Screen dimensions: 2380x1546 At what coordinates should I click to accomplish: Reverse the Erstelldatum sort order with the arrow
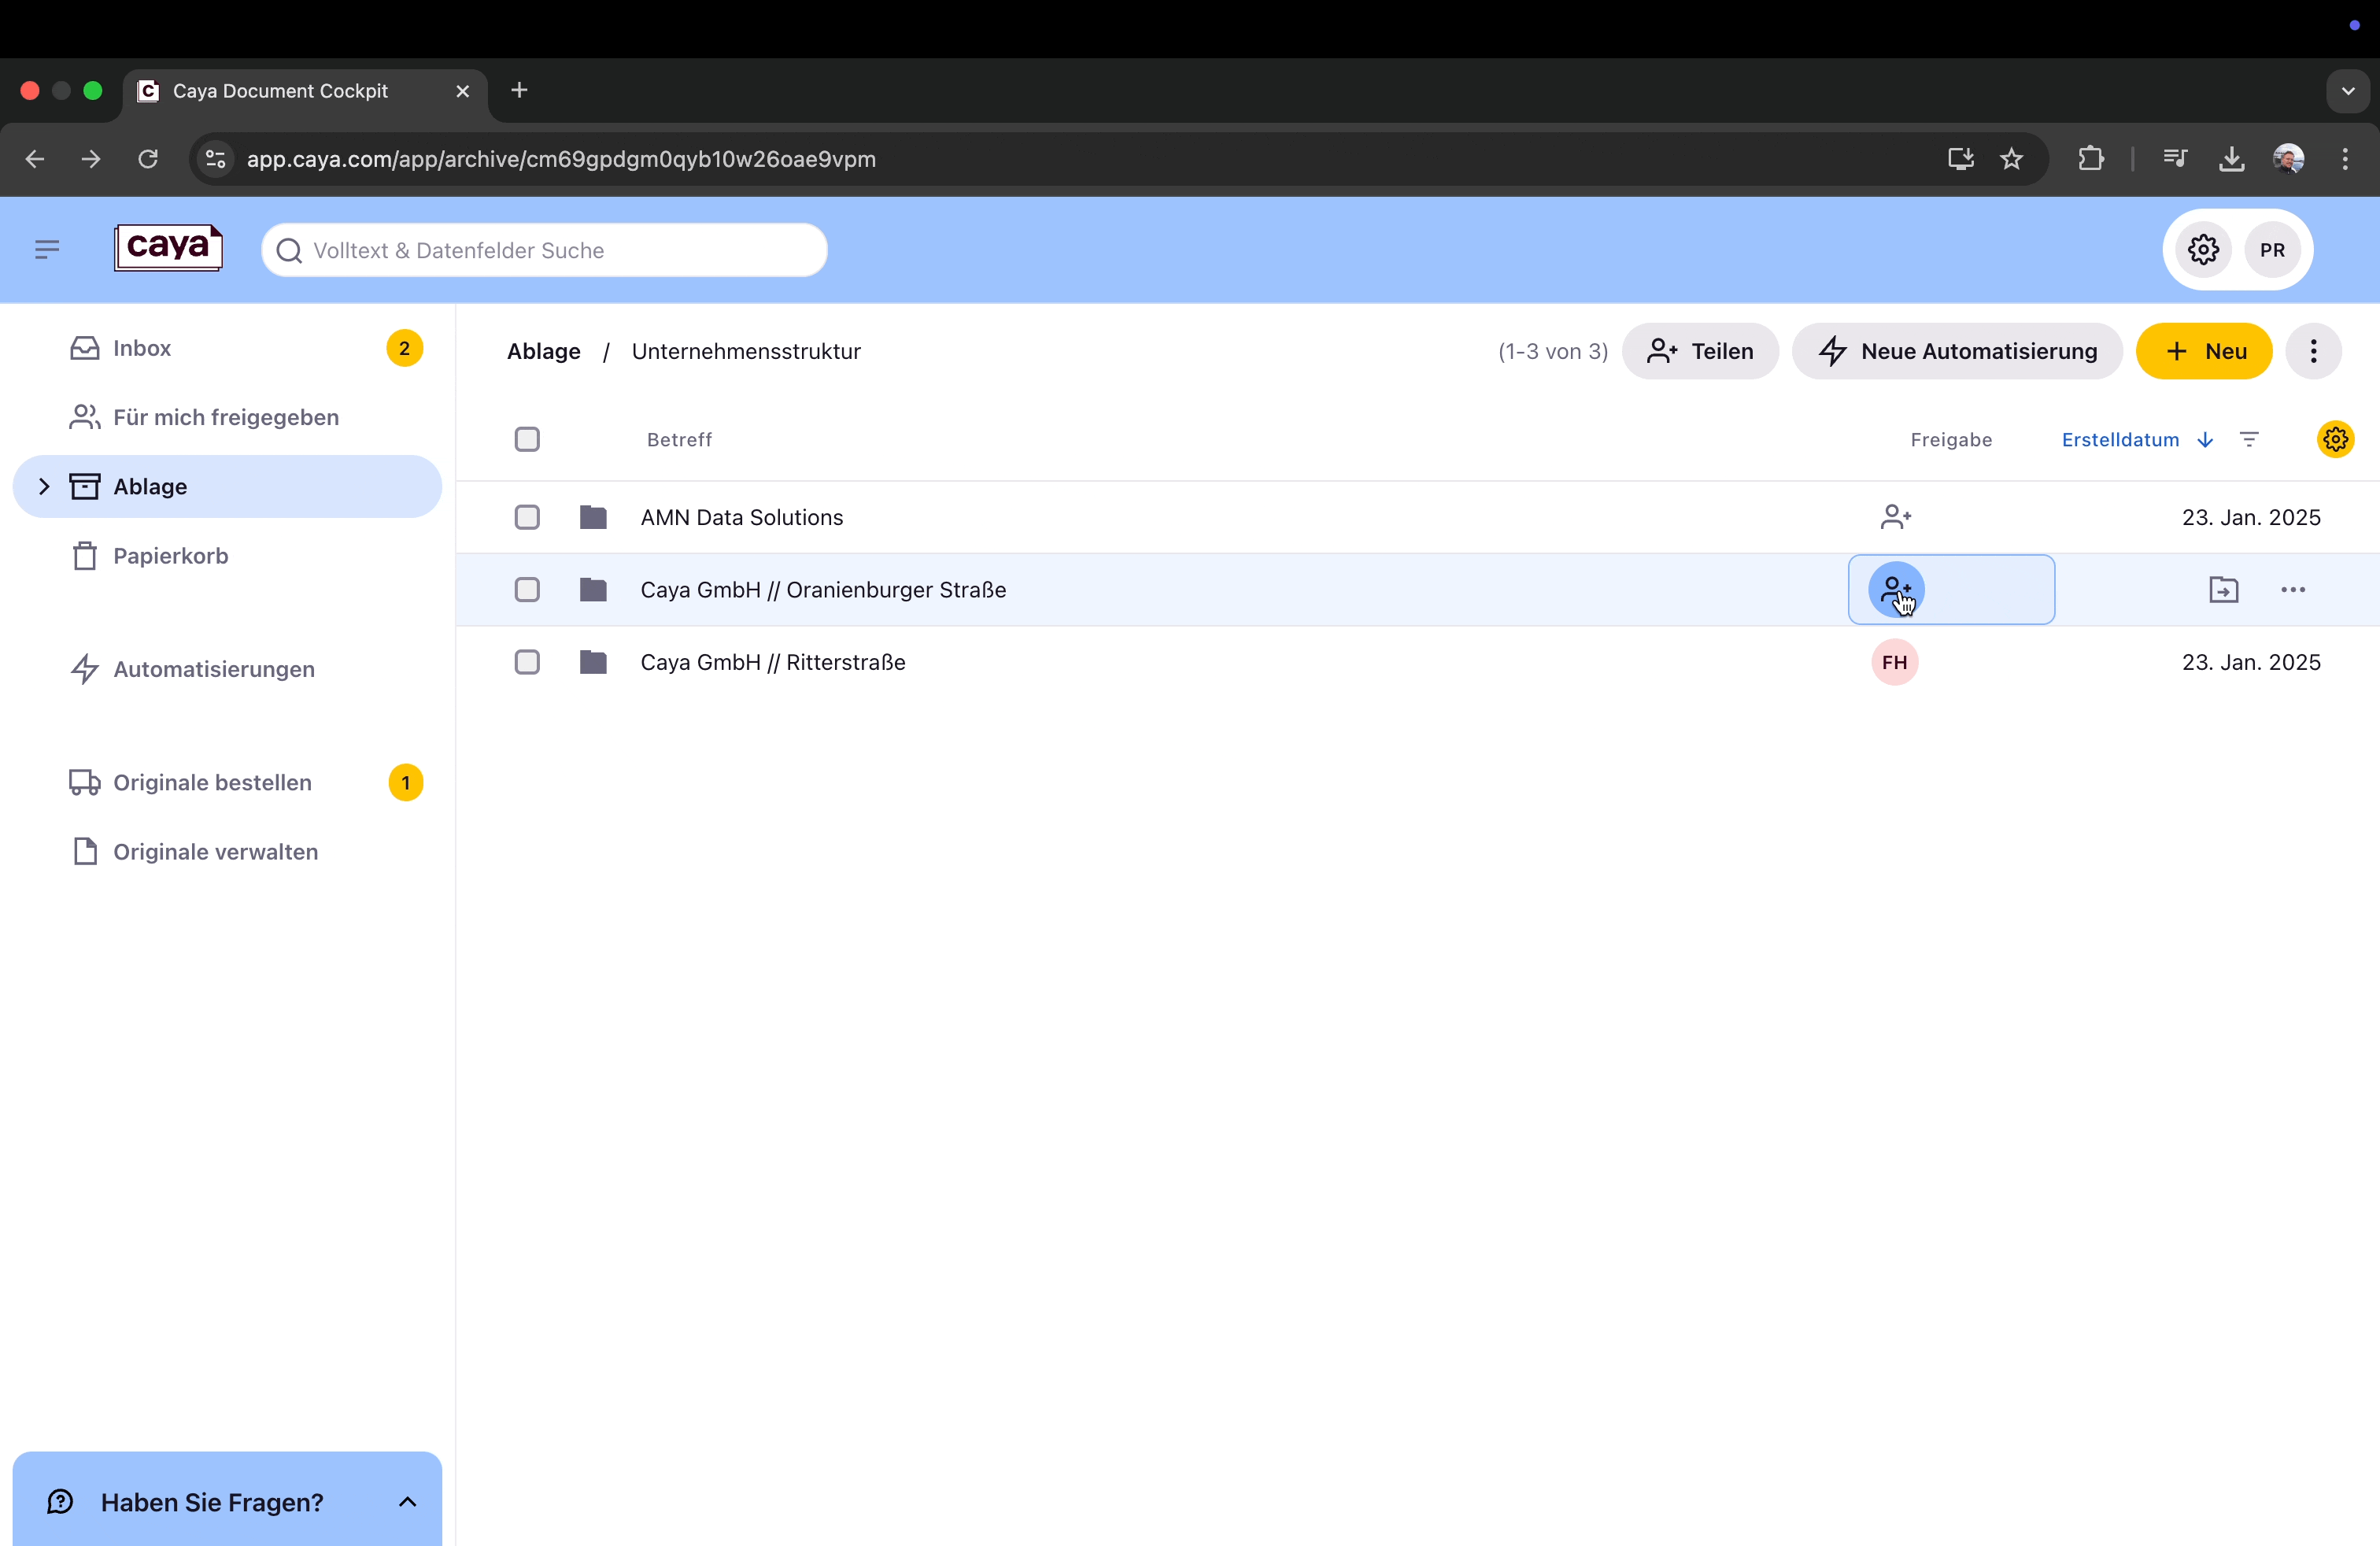pyautogui.click(x=2205, y=440)
